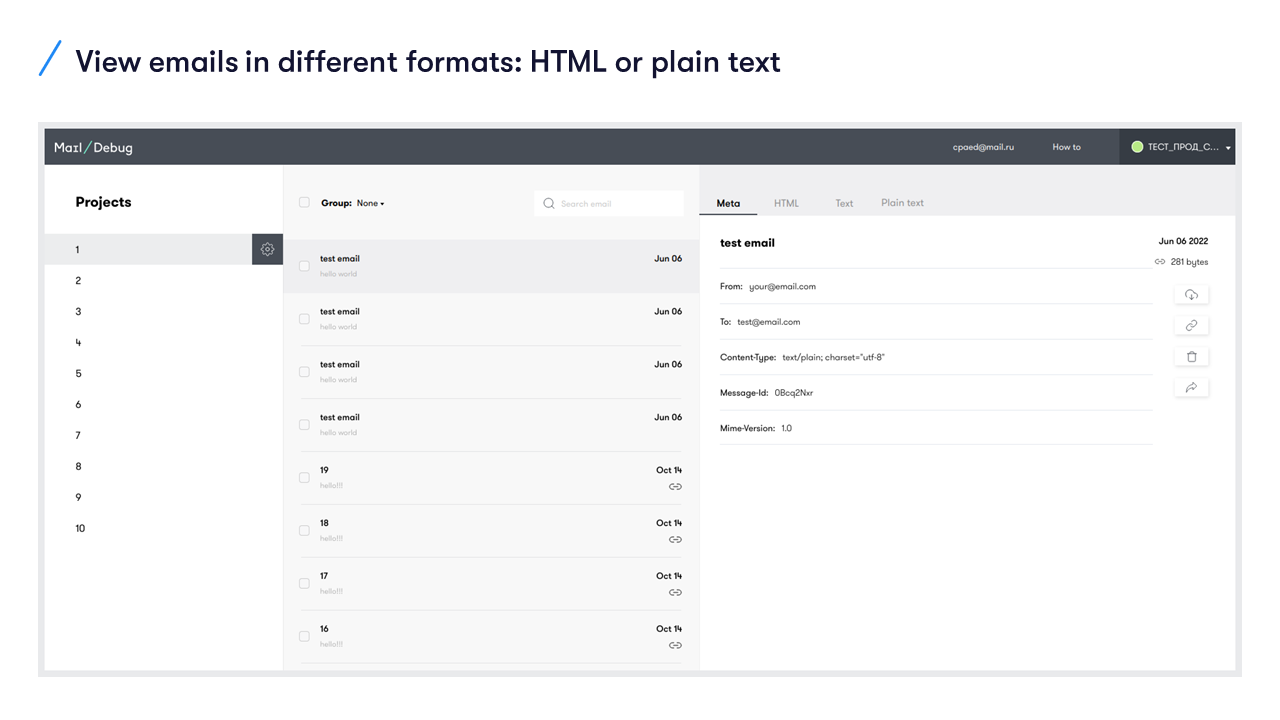Click the download email icon
1280x720 pixels.
pyautogui.click(x=1191, y=294)
